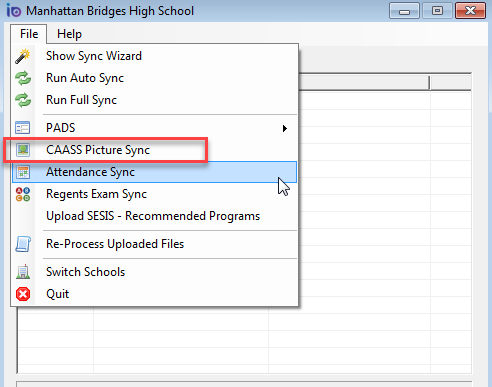
Task: Choose Quit from the File menu
Action: click(x=154, y=294)
